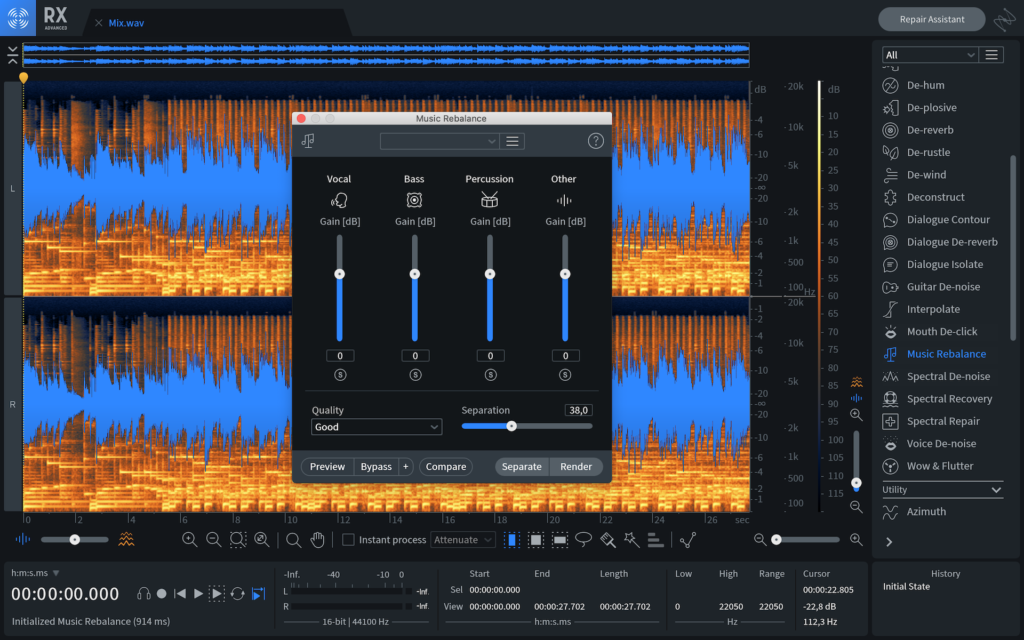Image resolution: width=1024 pixels, height=640 pixels.
Task: Solo the Percussion channel
Action: 490,375
